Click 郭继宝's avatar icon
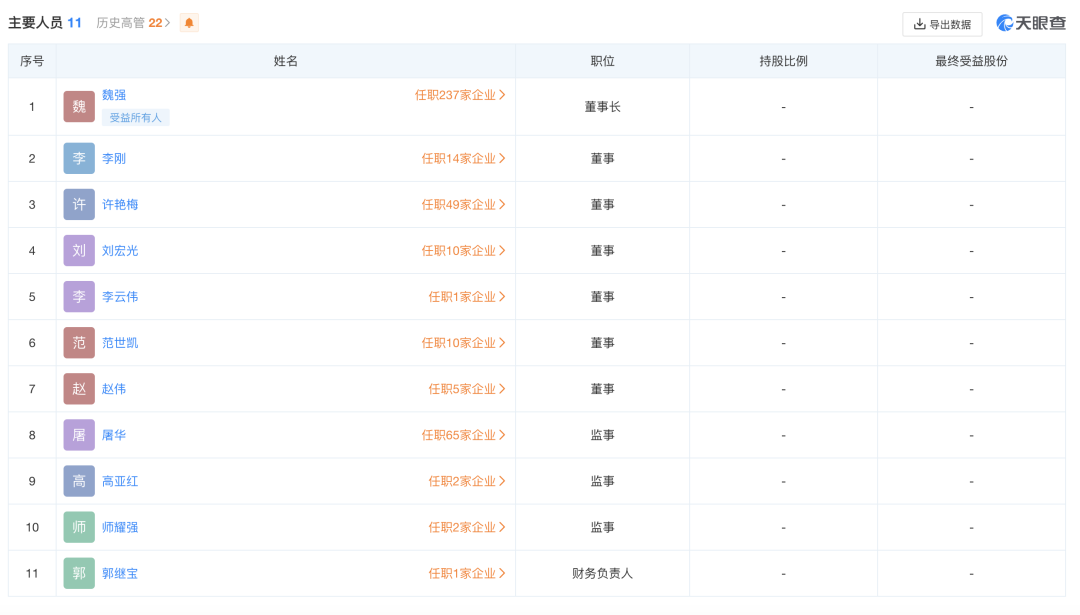Screen dimensions: 1080x615 79,573
